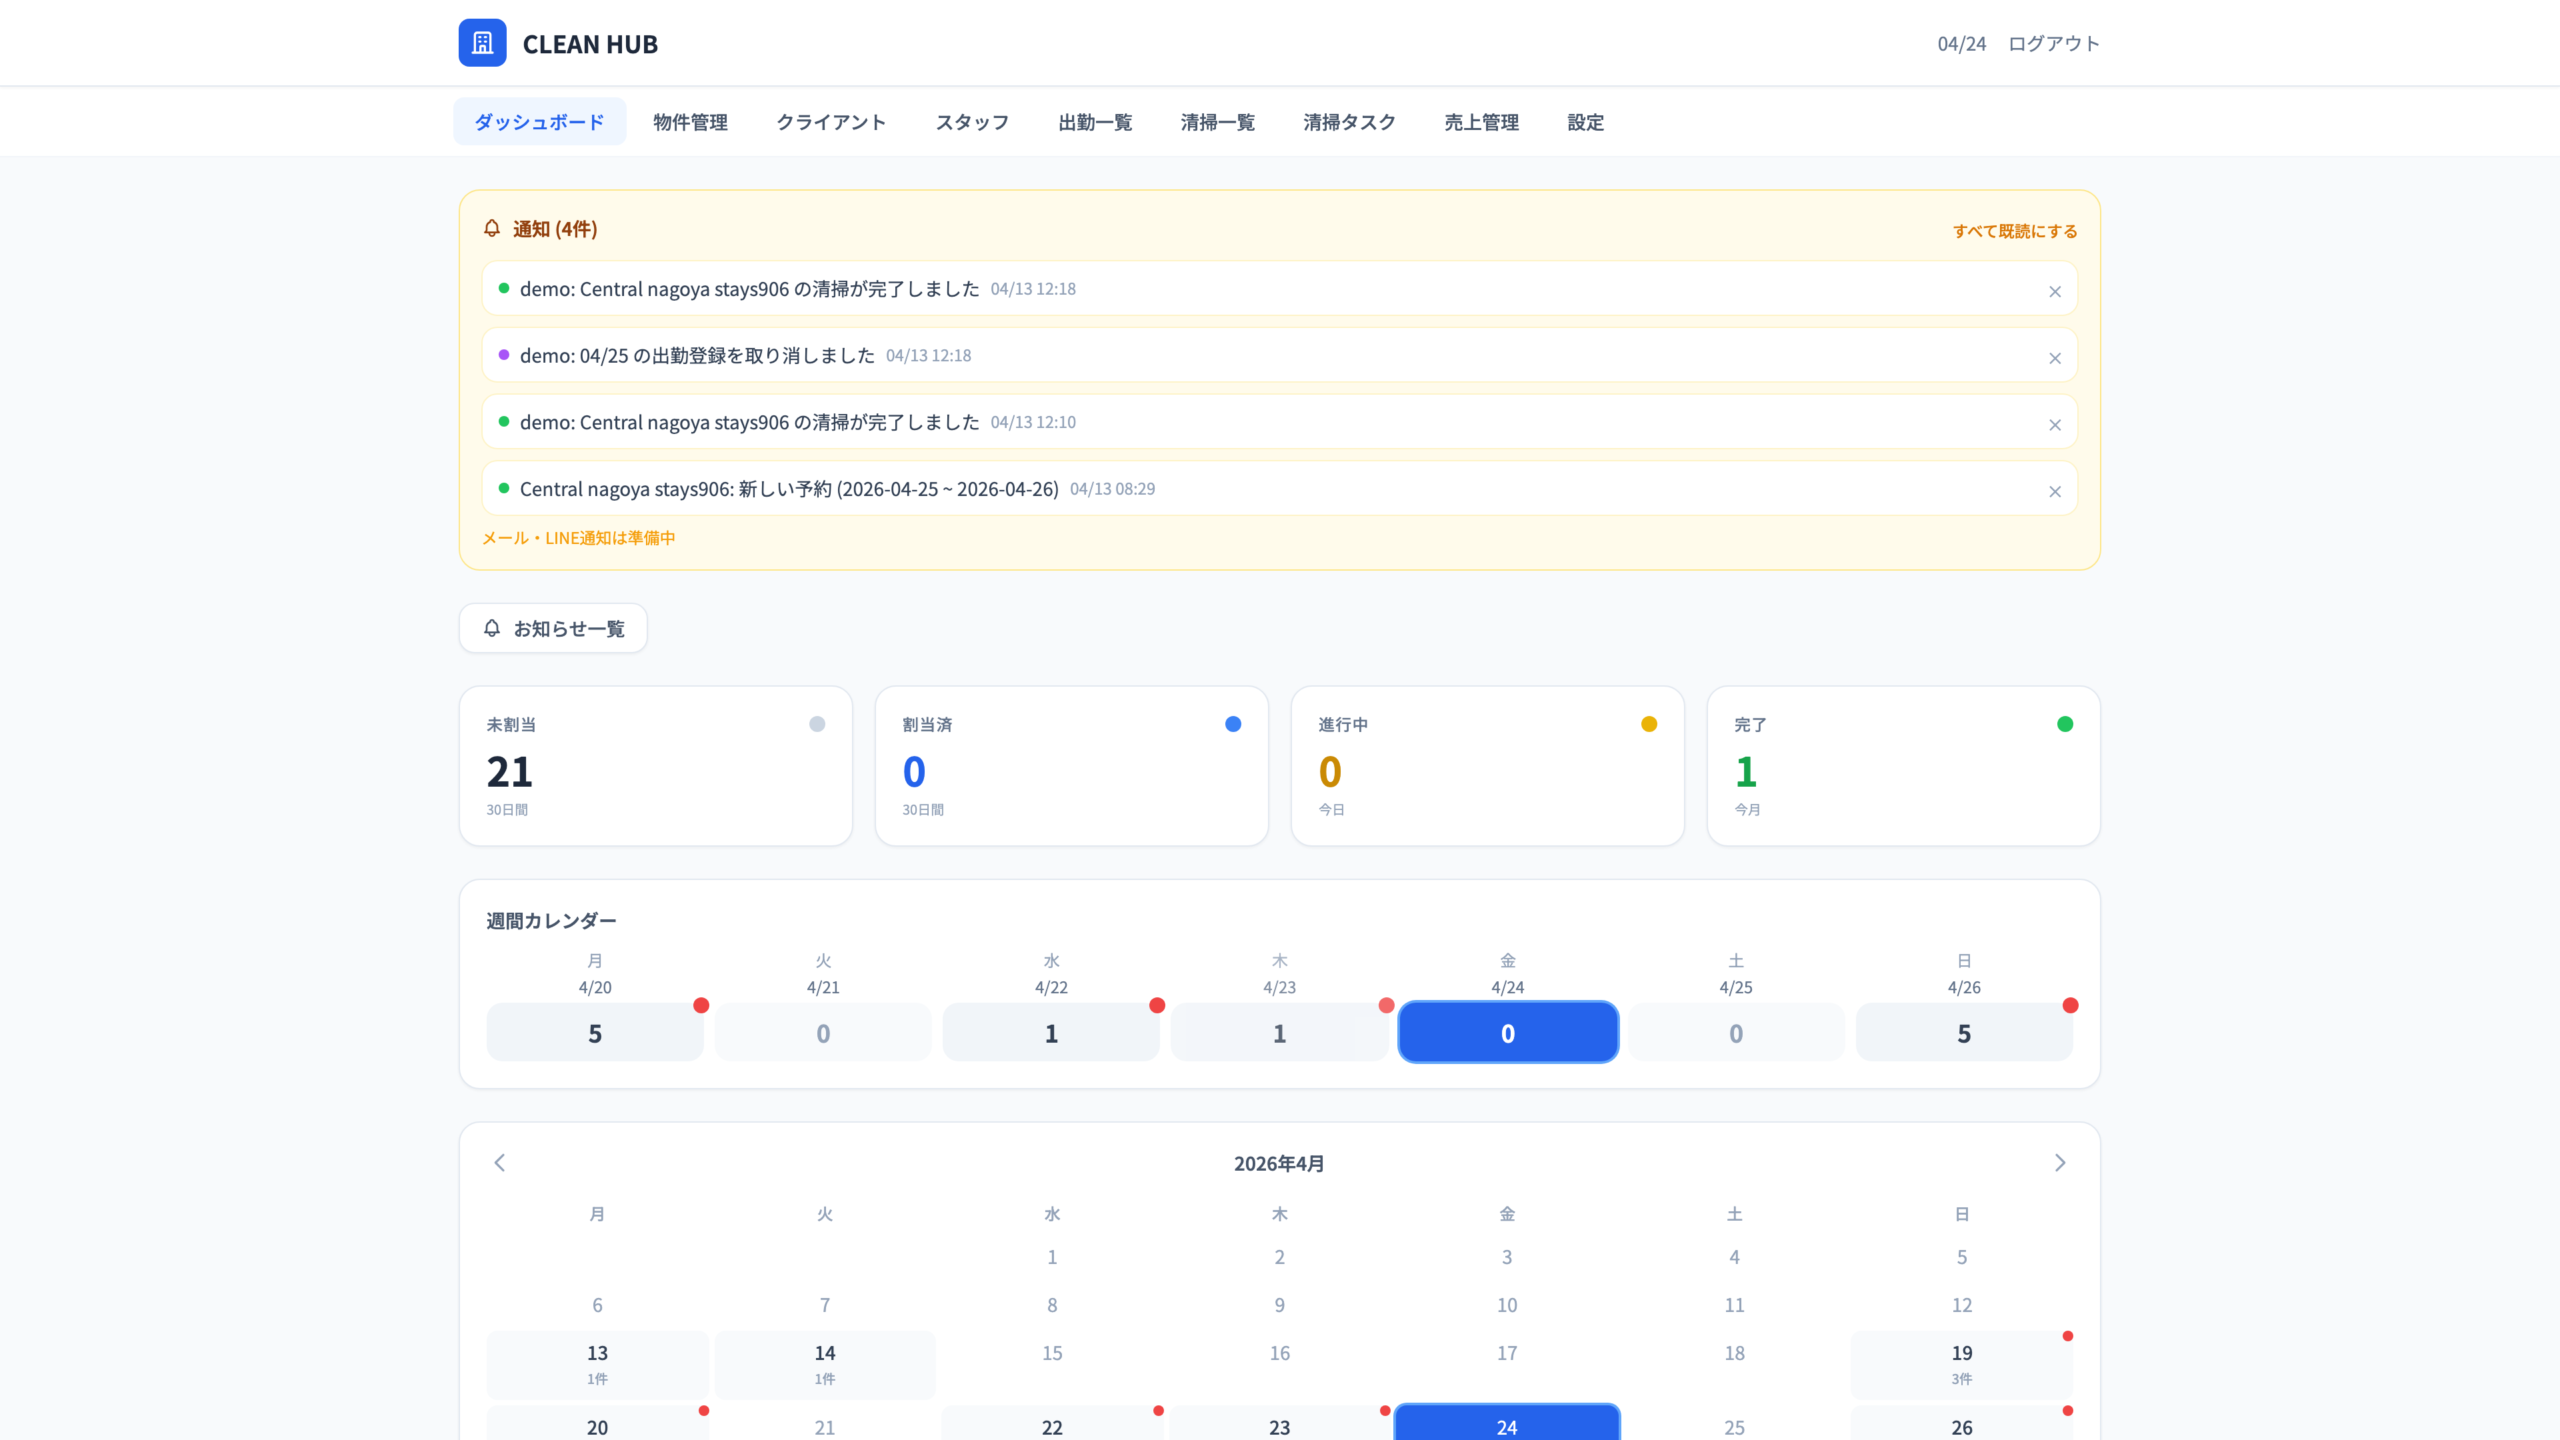Image resolution: width=2560 pixels, height=1440 pixels.
Task: Dismiss the 新しい予約 notification
Action: [2055, 492]
